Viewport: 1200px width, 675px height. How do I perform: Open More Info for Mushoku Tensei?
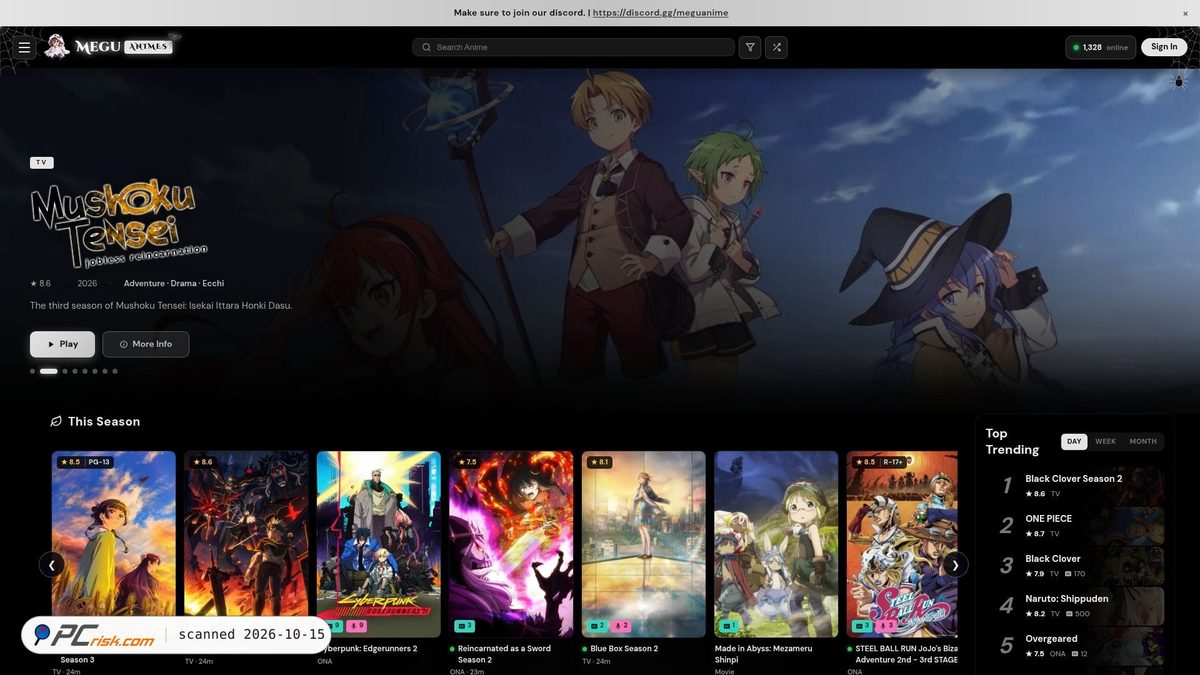pyautogui.click(x=146, y=344)
